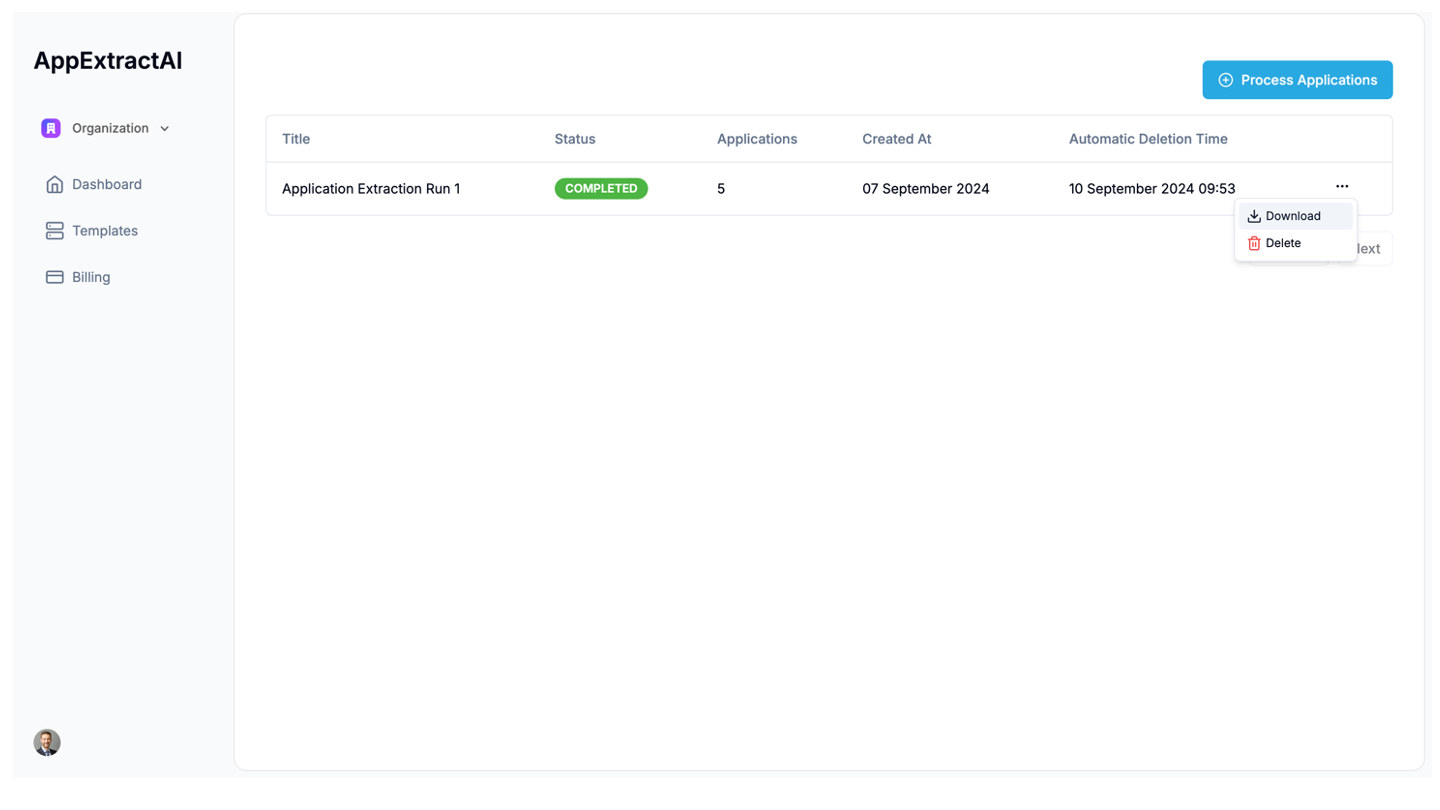Open the user profile avatar
Screen dimensions: 1440x810
point(47,742)
